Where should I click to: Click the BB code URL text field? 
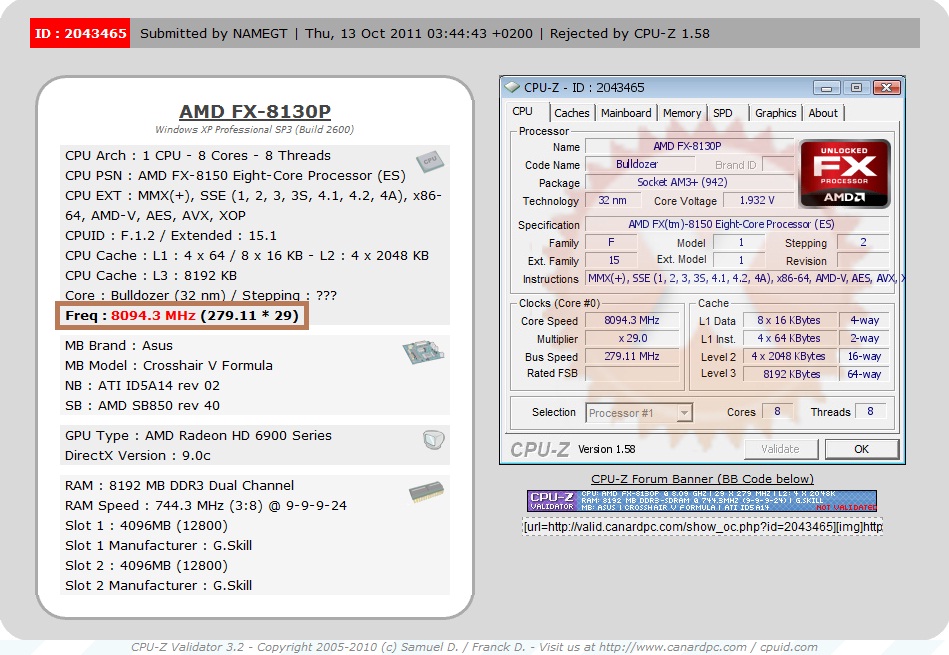point(702,527)
